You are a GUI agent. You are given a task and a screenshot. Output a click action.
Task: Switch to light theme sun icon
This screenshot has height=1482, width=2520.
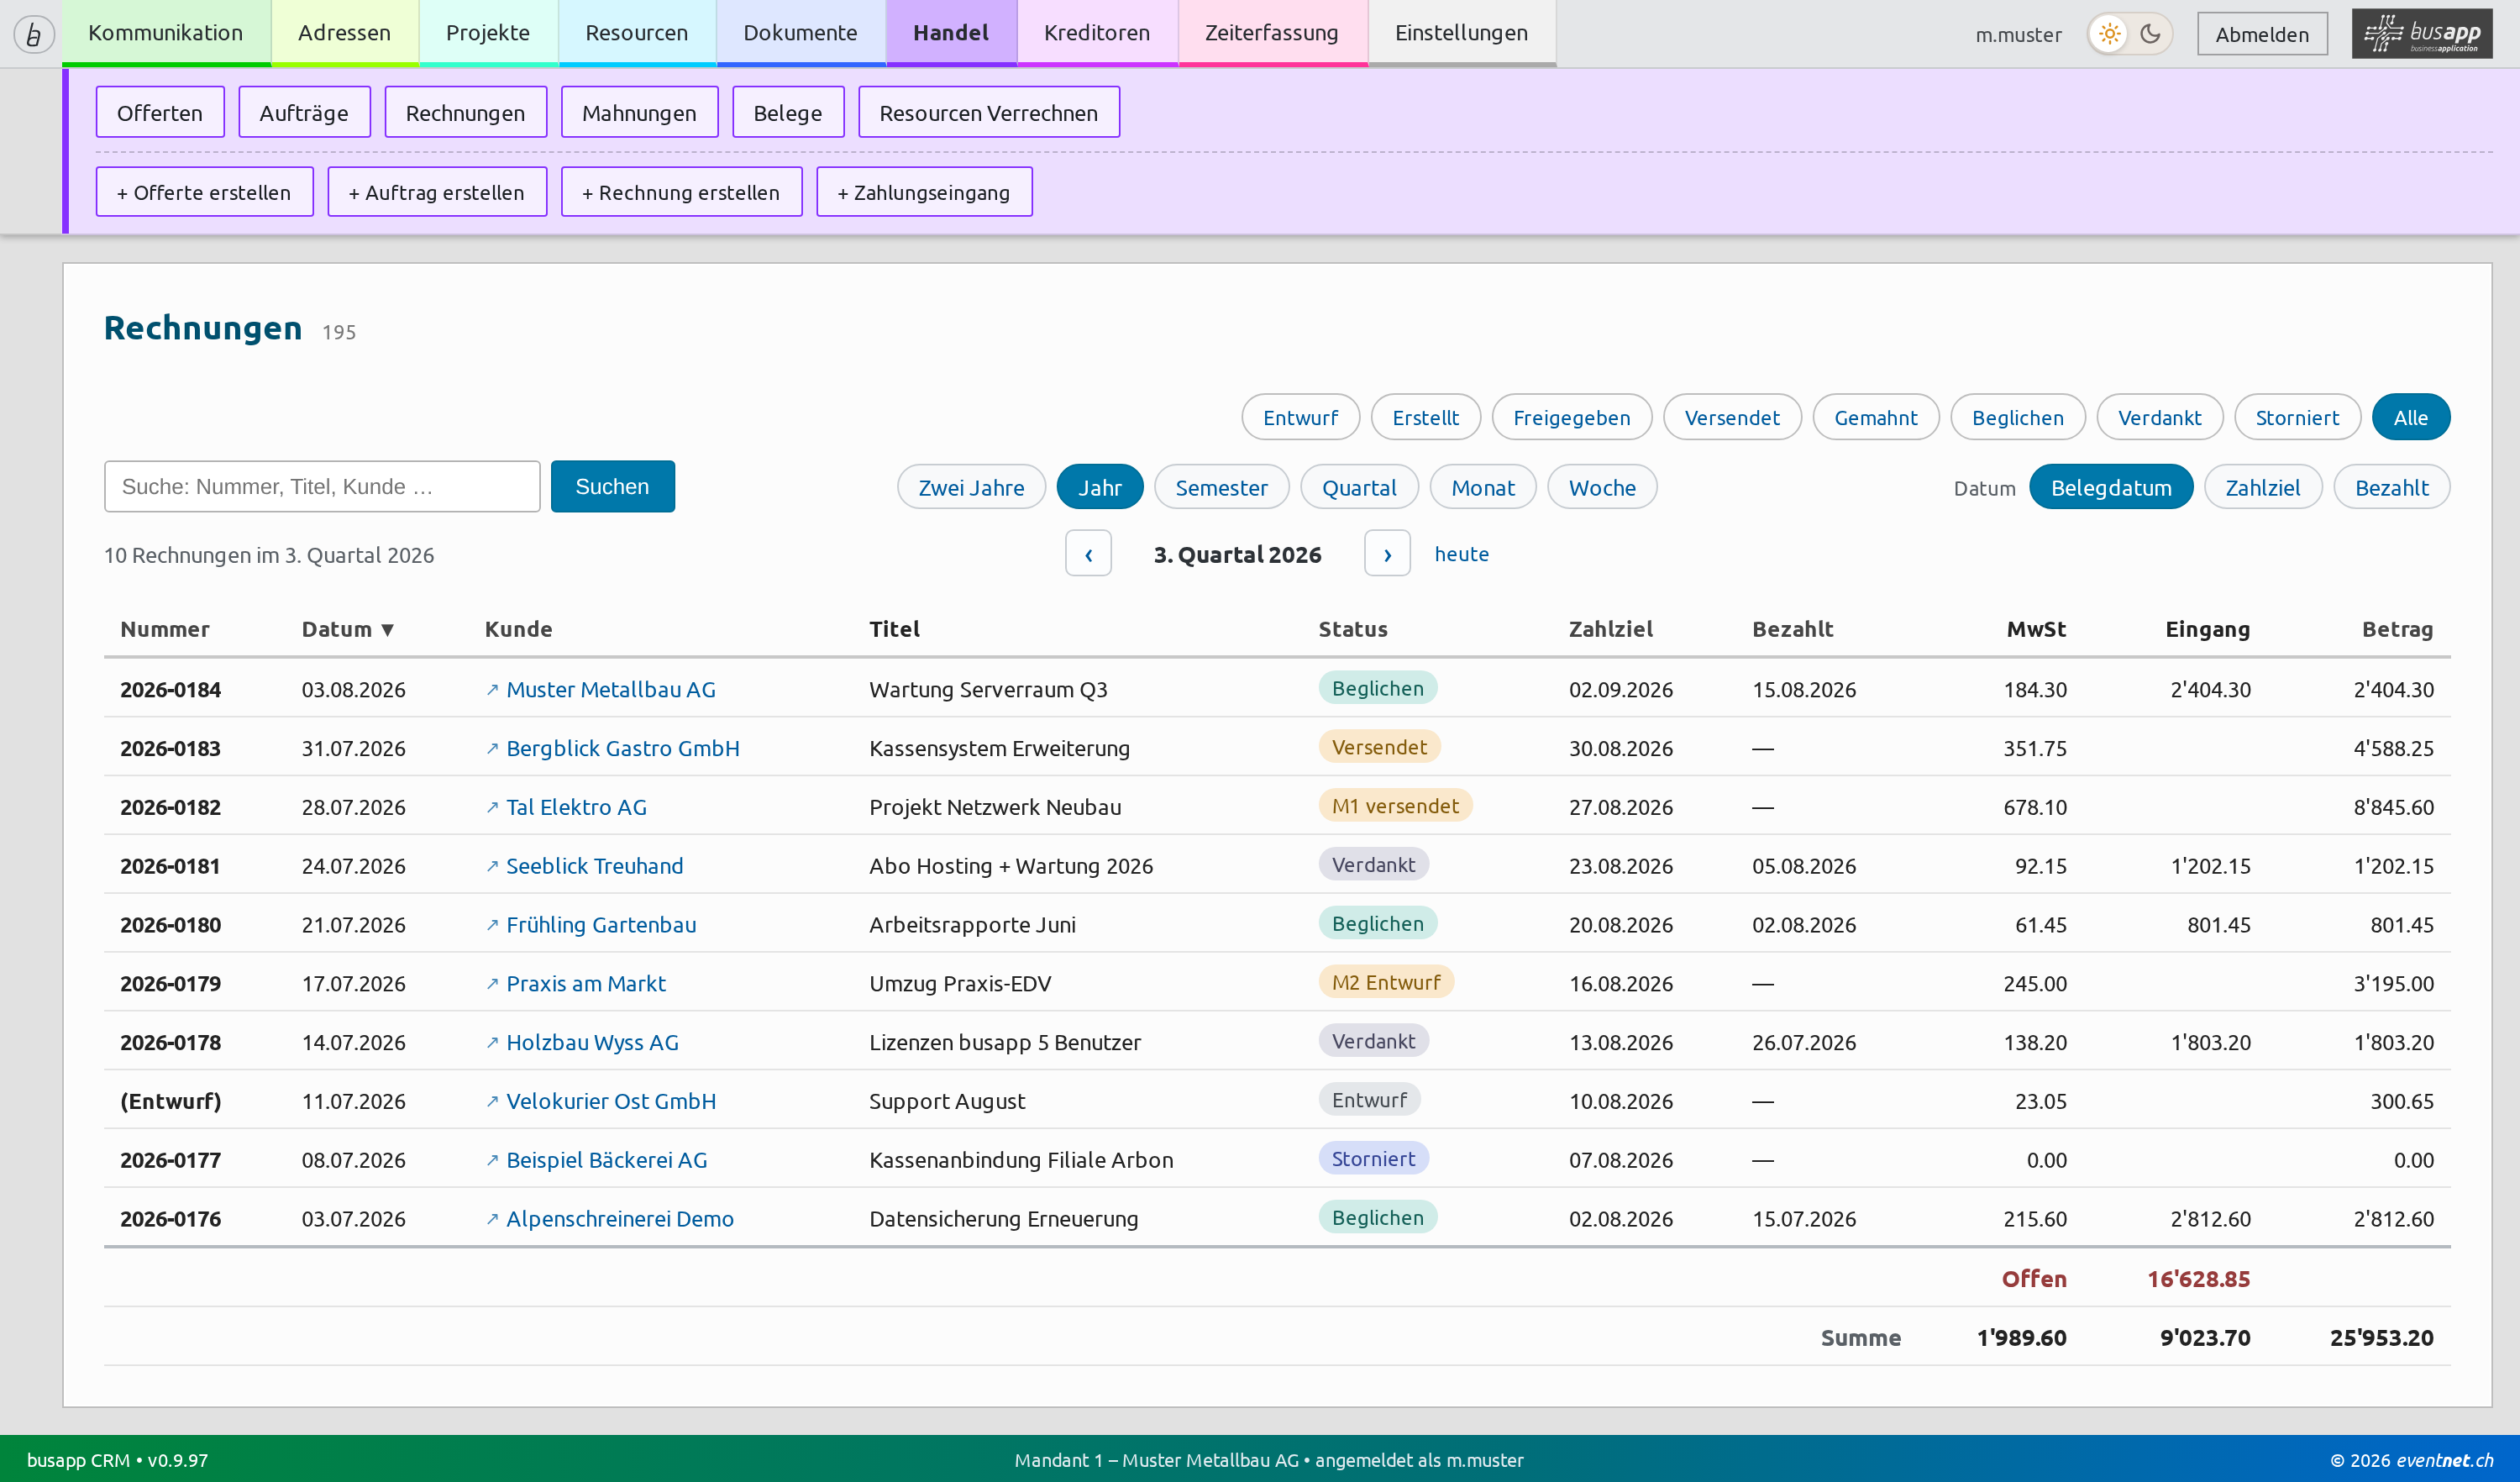(x=2110, y=34)
